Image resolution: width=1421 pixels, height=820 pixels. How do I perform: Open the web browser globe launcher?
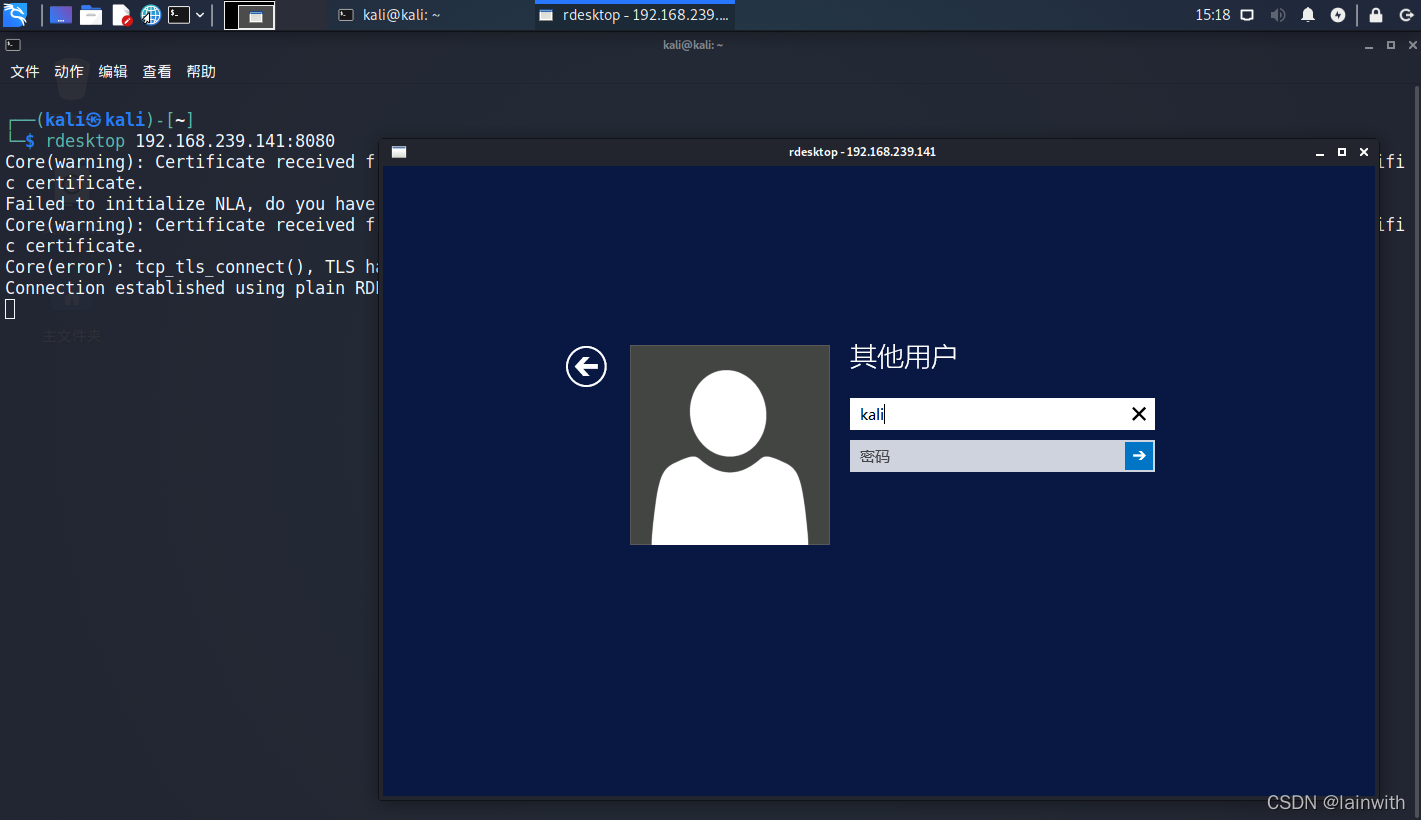(150, 15)
